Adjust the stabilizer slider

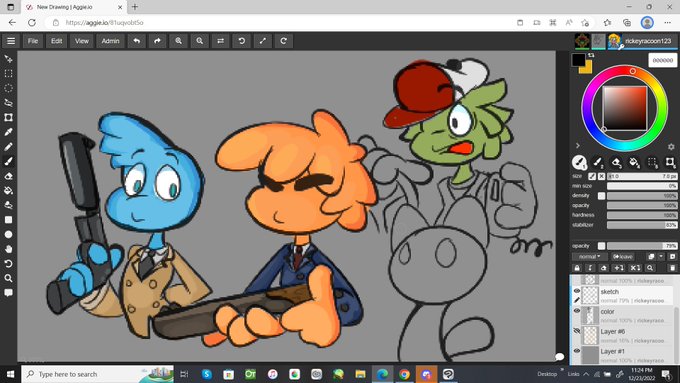pyautogui.click(x=642, y=225)
